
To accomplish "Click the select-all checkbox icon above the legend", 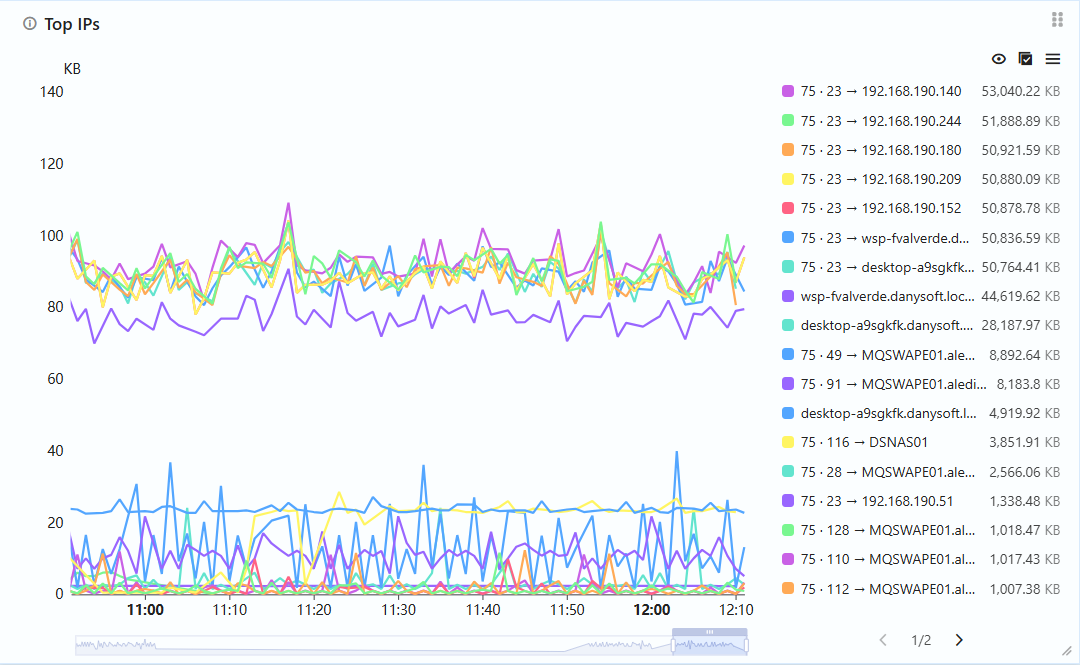I will tap(1025, 59).
